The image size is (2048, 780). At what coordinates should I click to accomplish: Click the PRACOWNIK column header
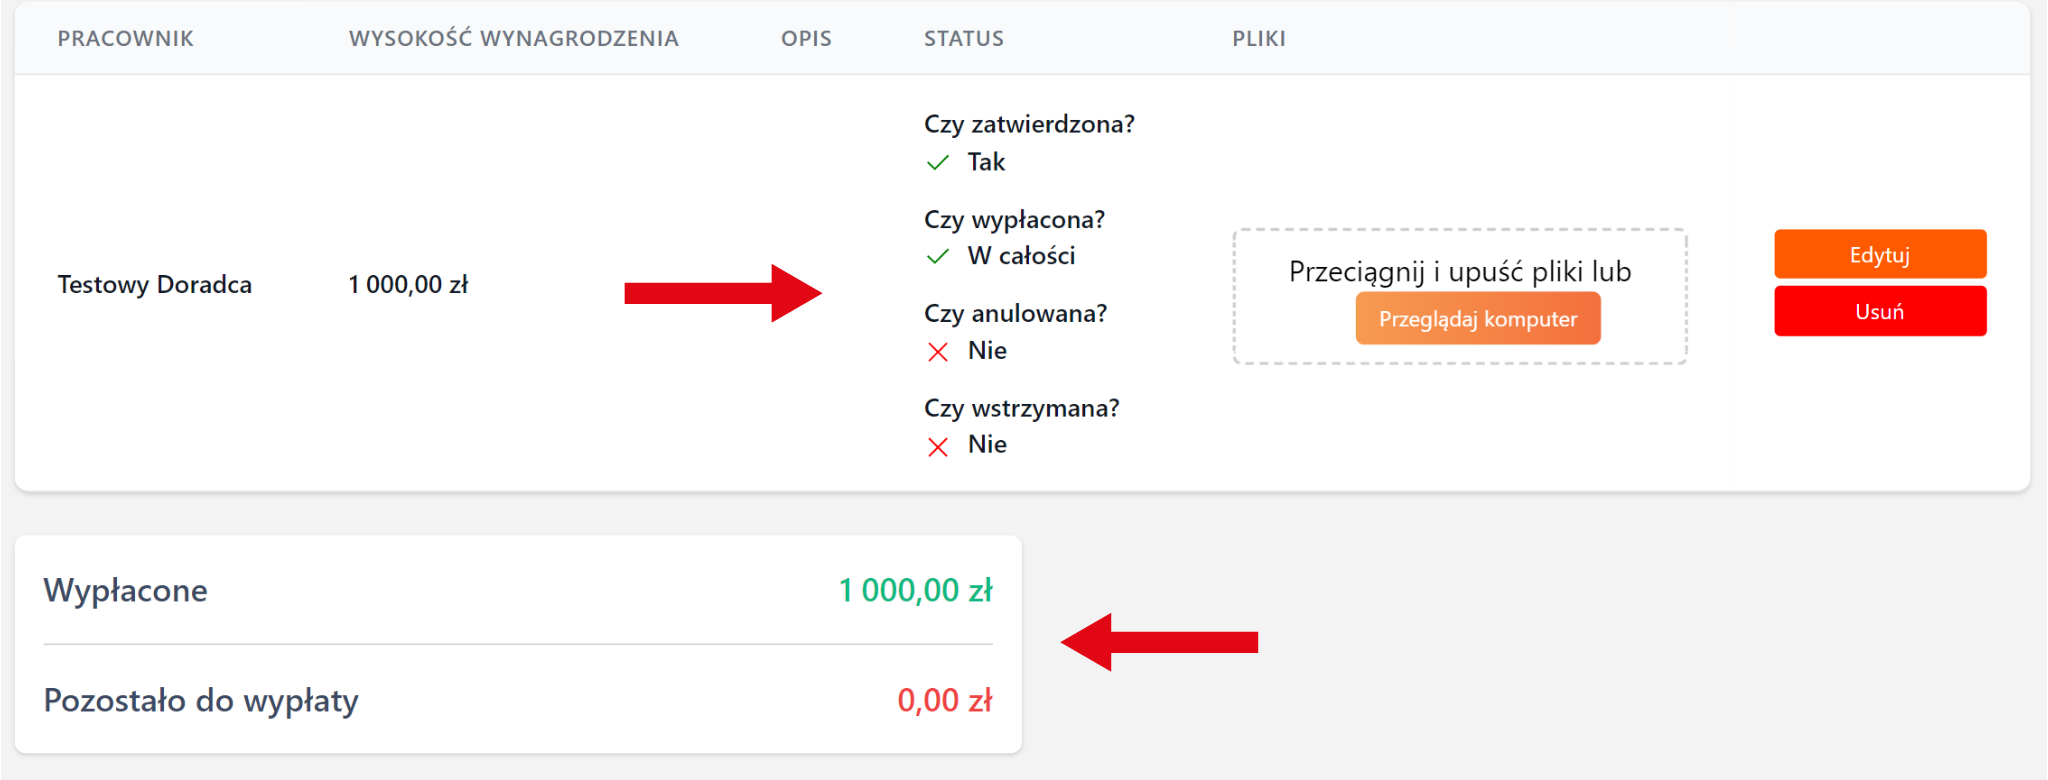pos(125,39)
